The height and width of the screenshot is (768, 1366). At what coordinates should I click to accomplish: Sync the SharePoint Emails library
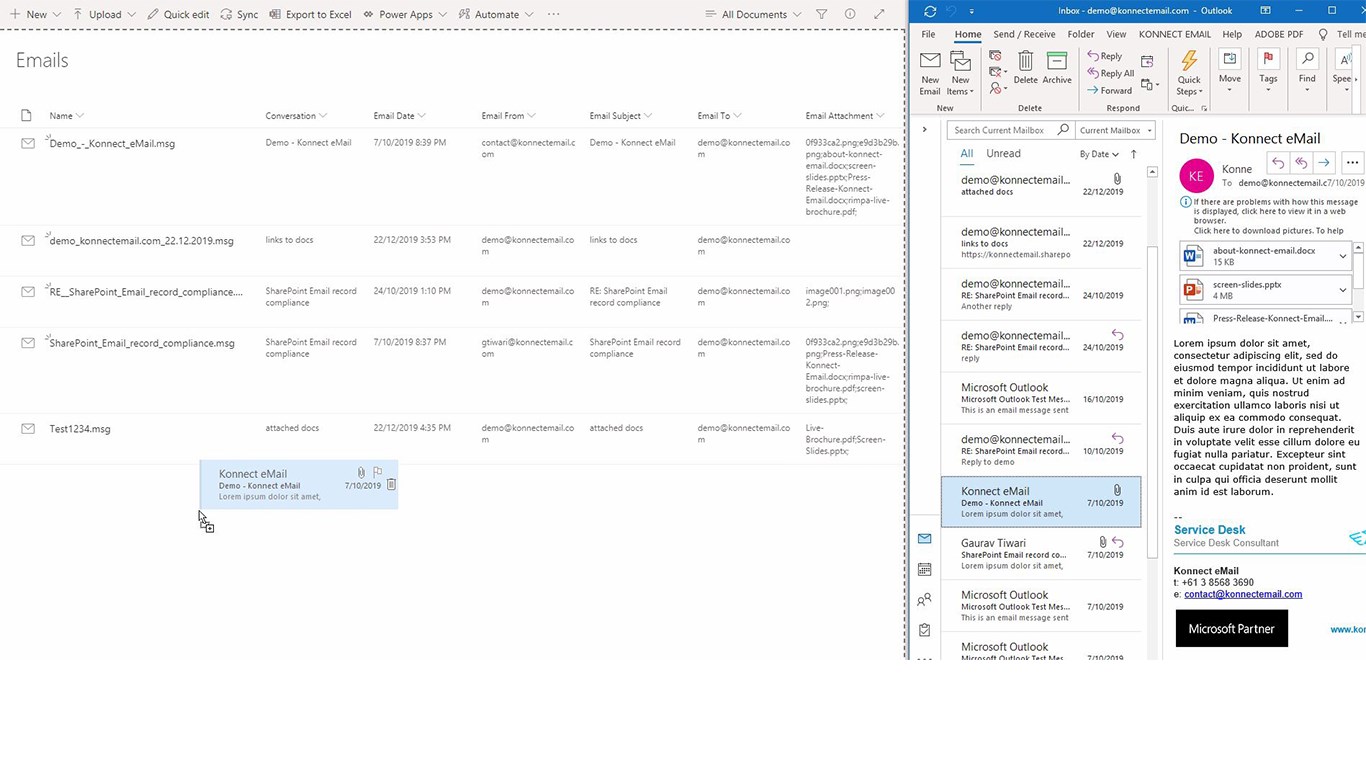click(239, 14)
